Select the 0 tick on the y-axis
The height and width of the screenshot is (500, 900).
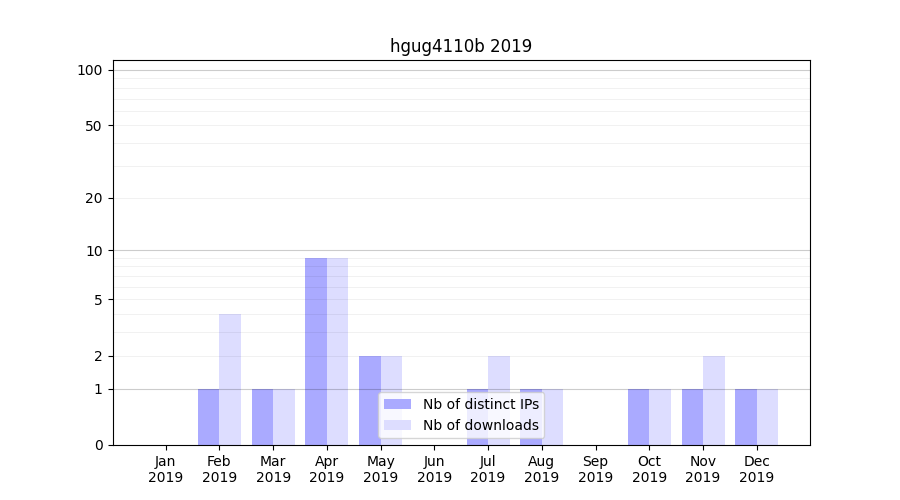98,445
